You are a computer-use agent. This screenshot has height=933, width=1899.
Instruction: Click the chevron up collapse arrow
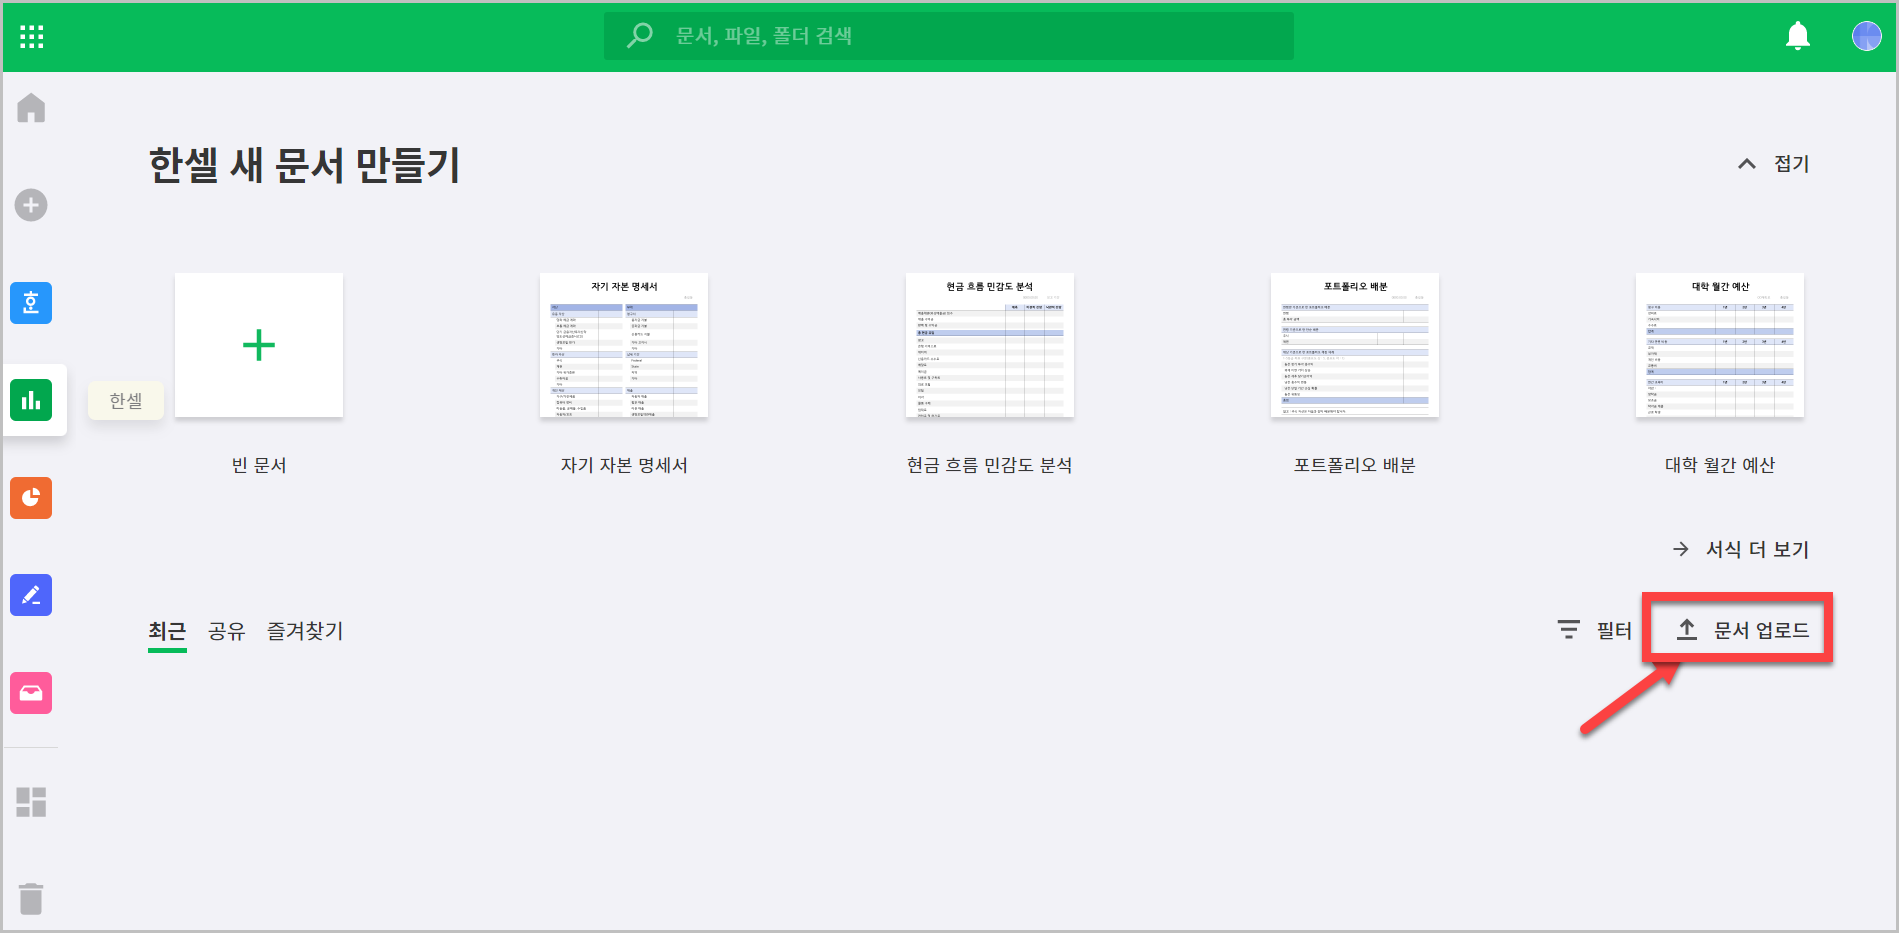pyautogui.click(x=1746, y=164)
